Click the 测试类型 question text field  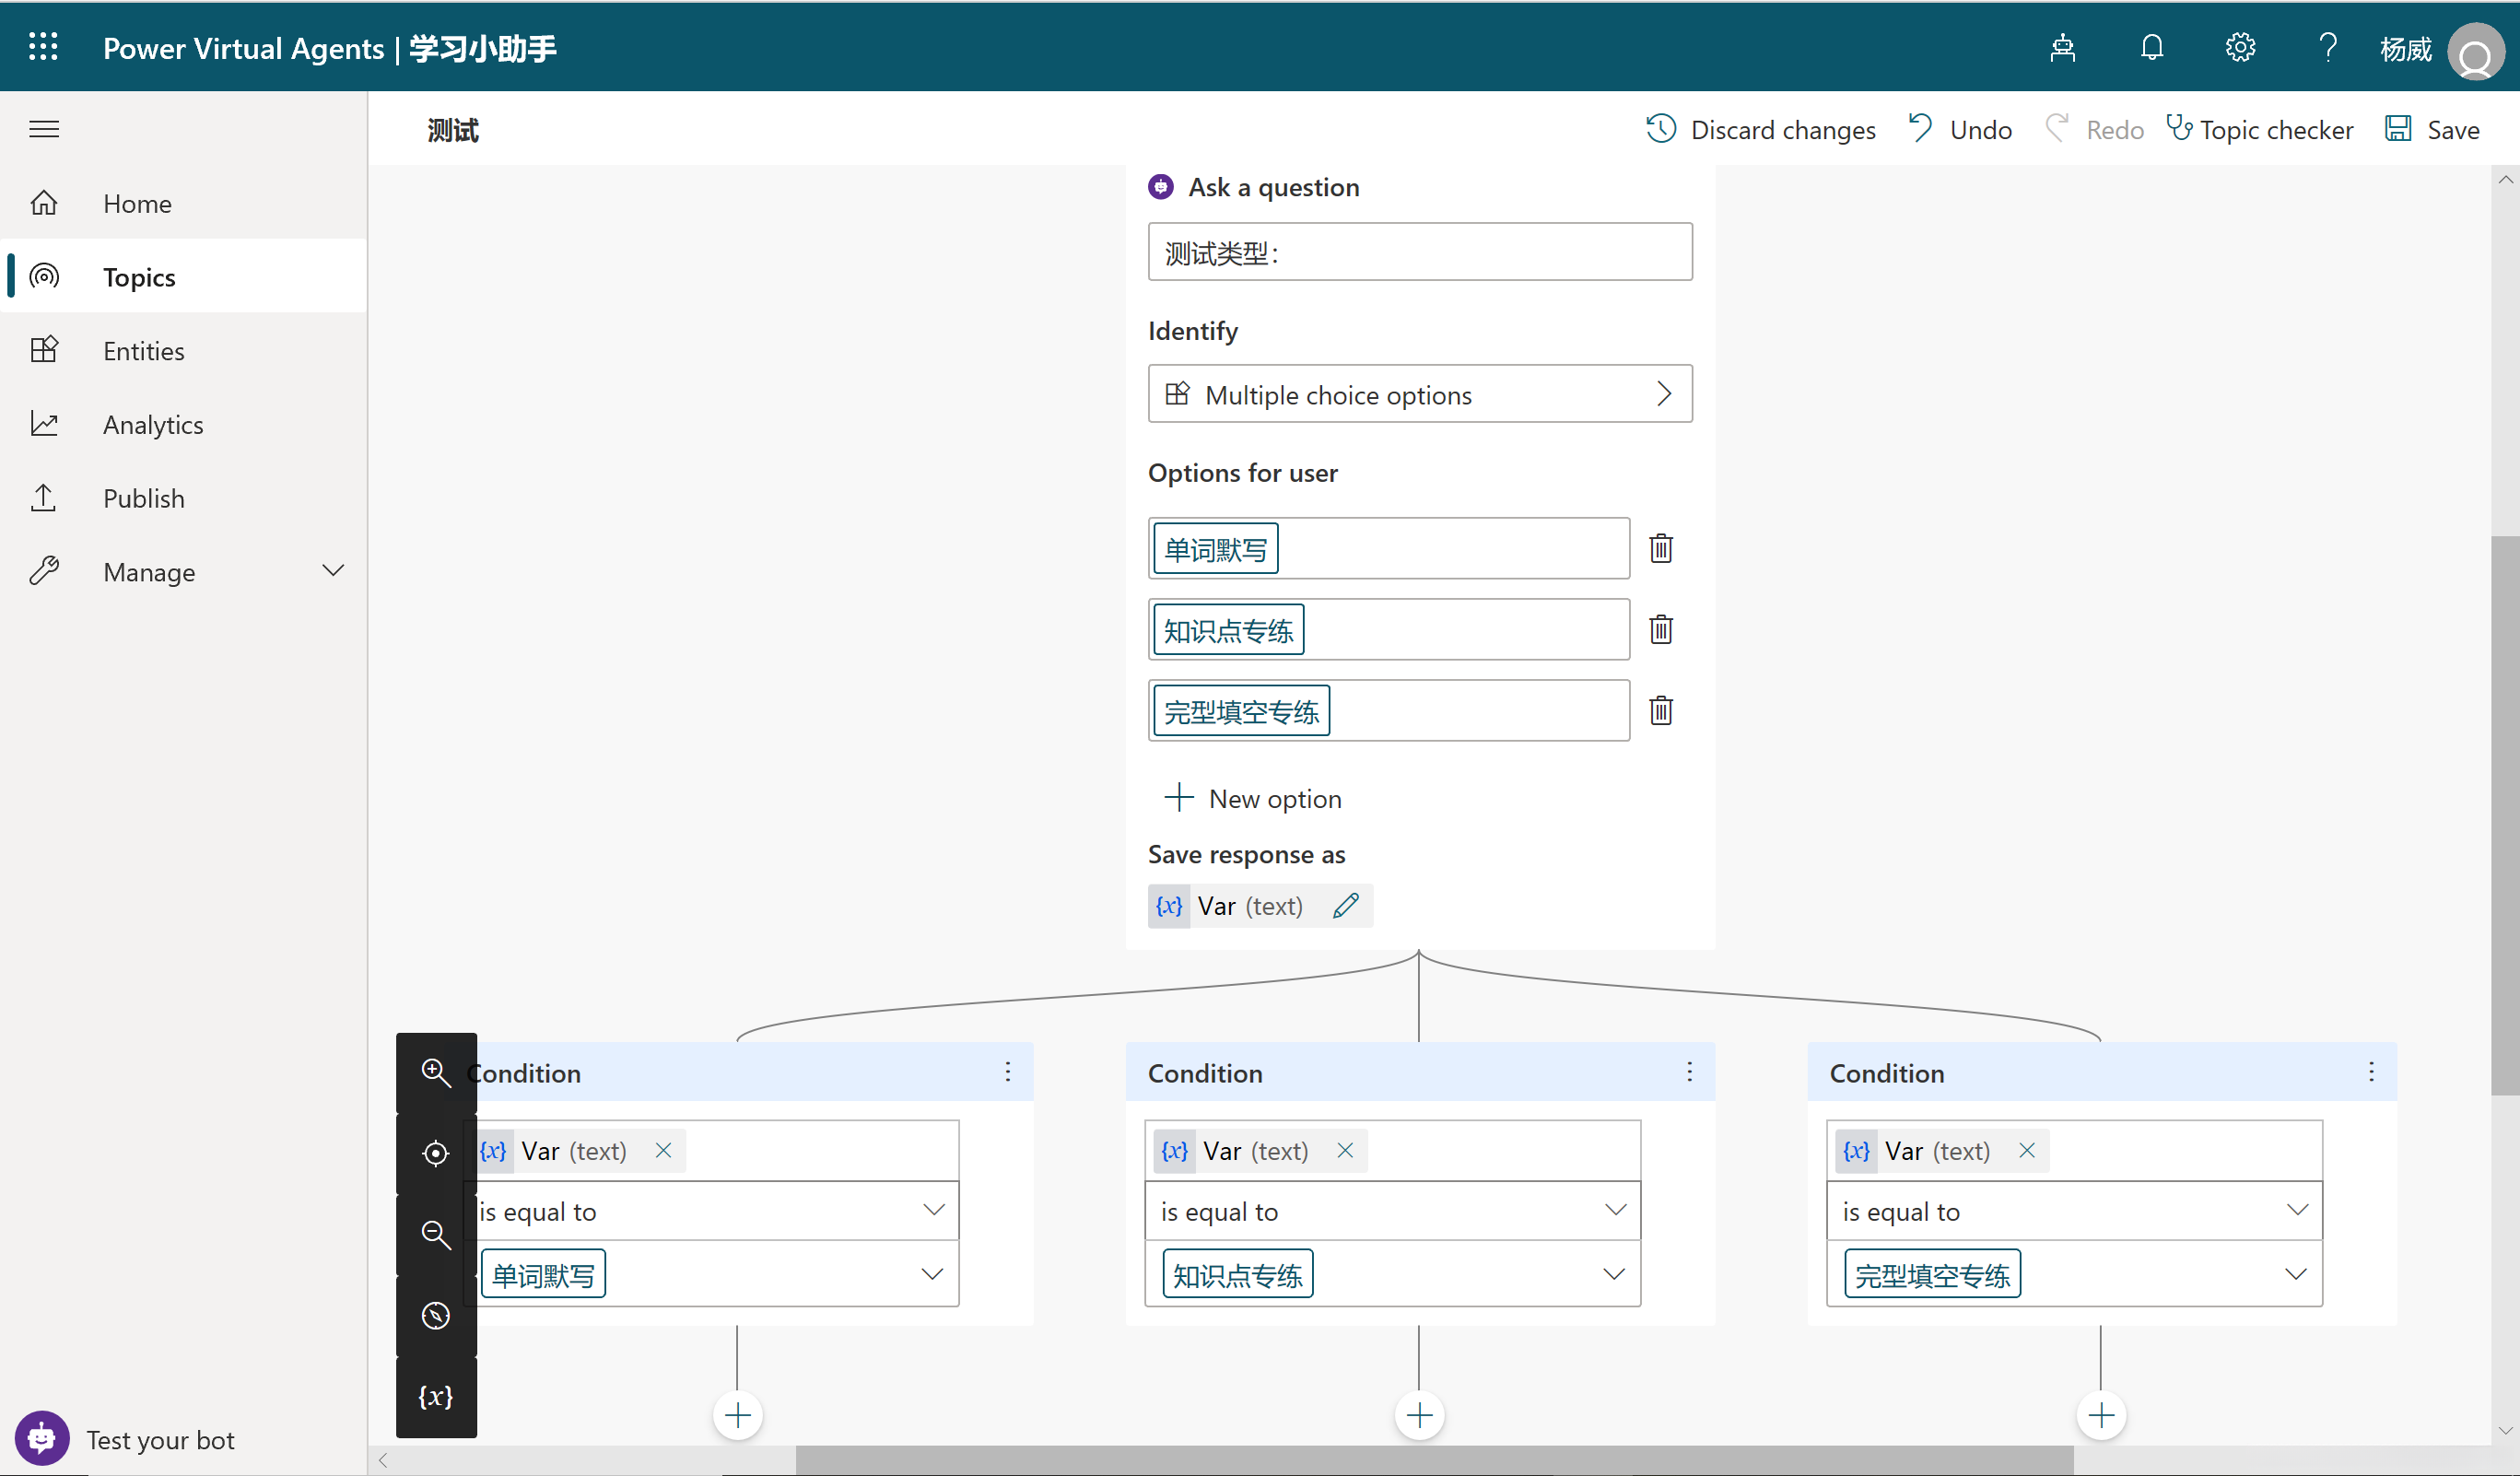tap(1419, 252)
